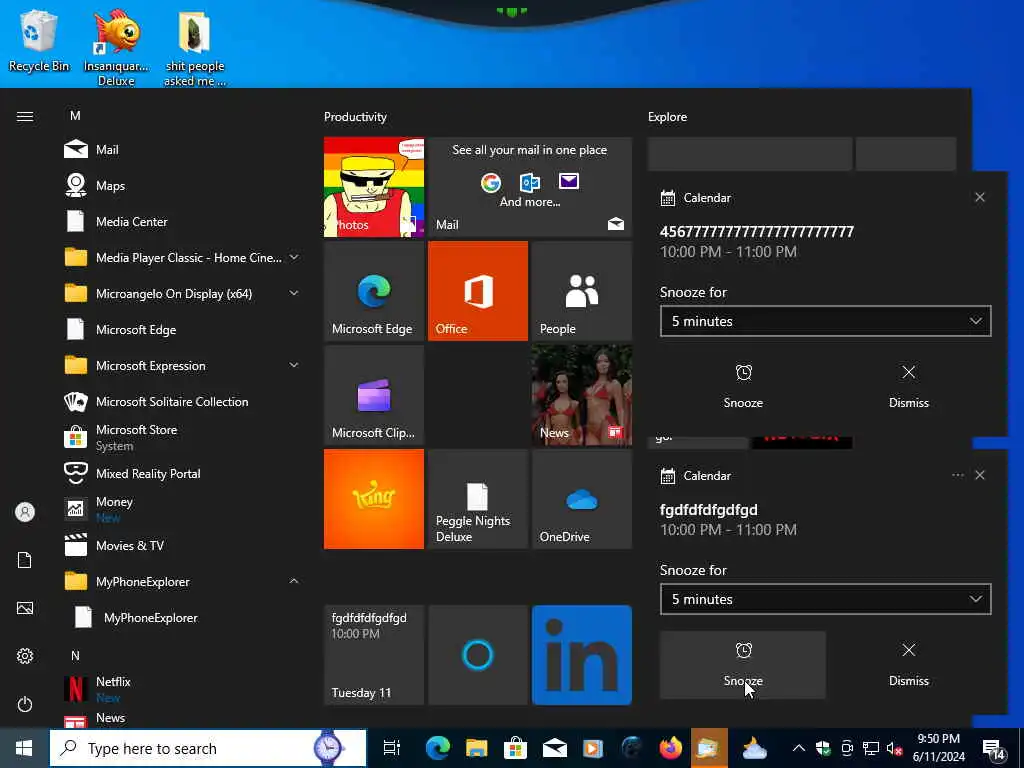Open the People tile
1024x768 pixels.
582,291
